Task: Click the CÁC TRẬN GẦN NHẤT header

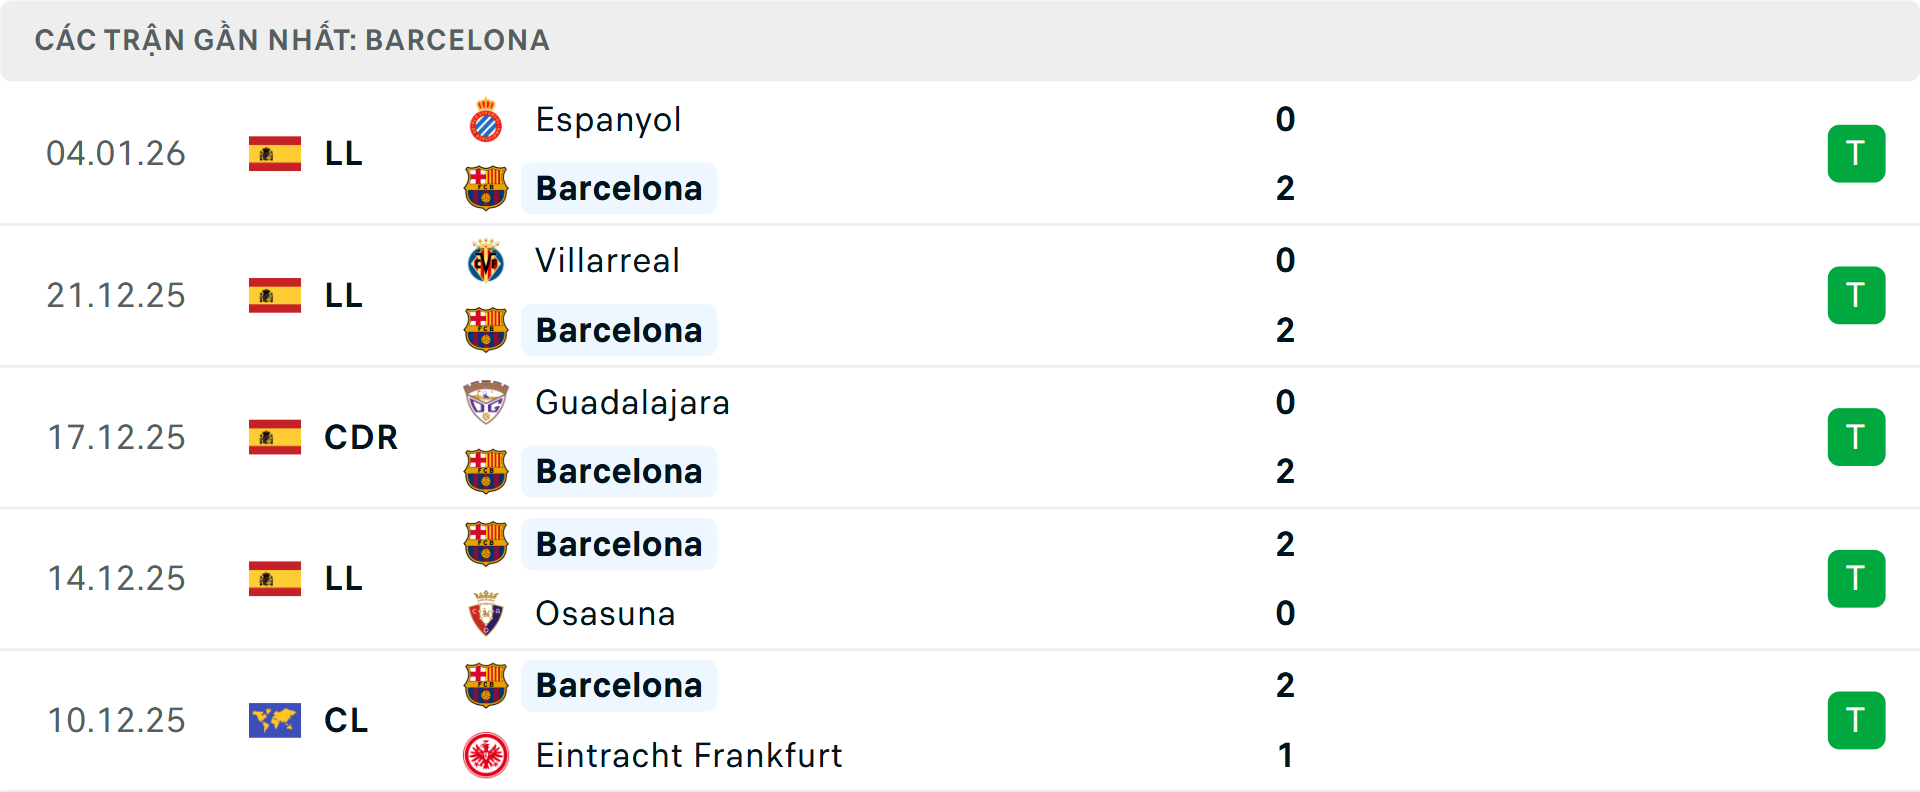Action: (293, 40)
